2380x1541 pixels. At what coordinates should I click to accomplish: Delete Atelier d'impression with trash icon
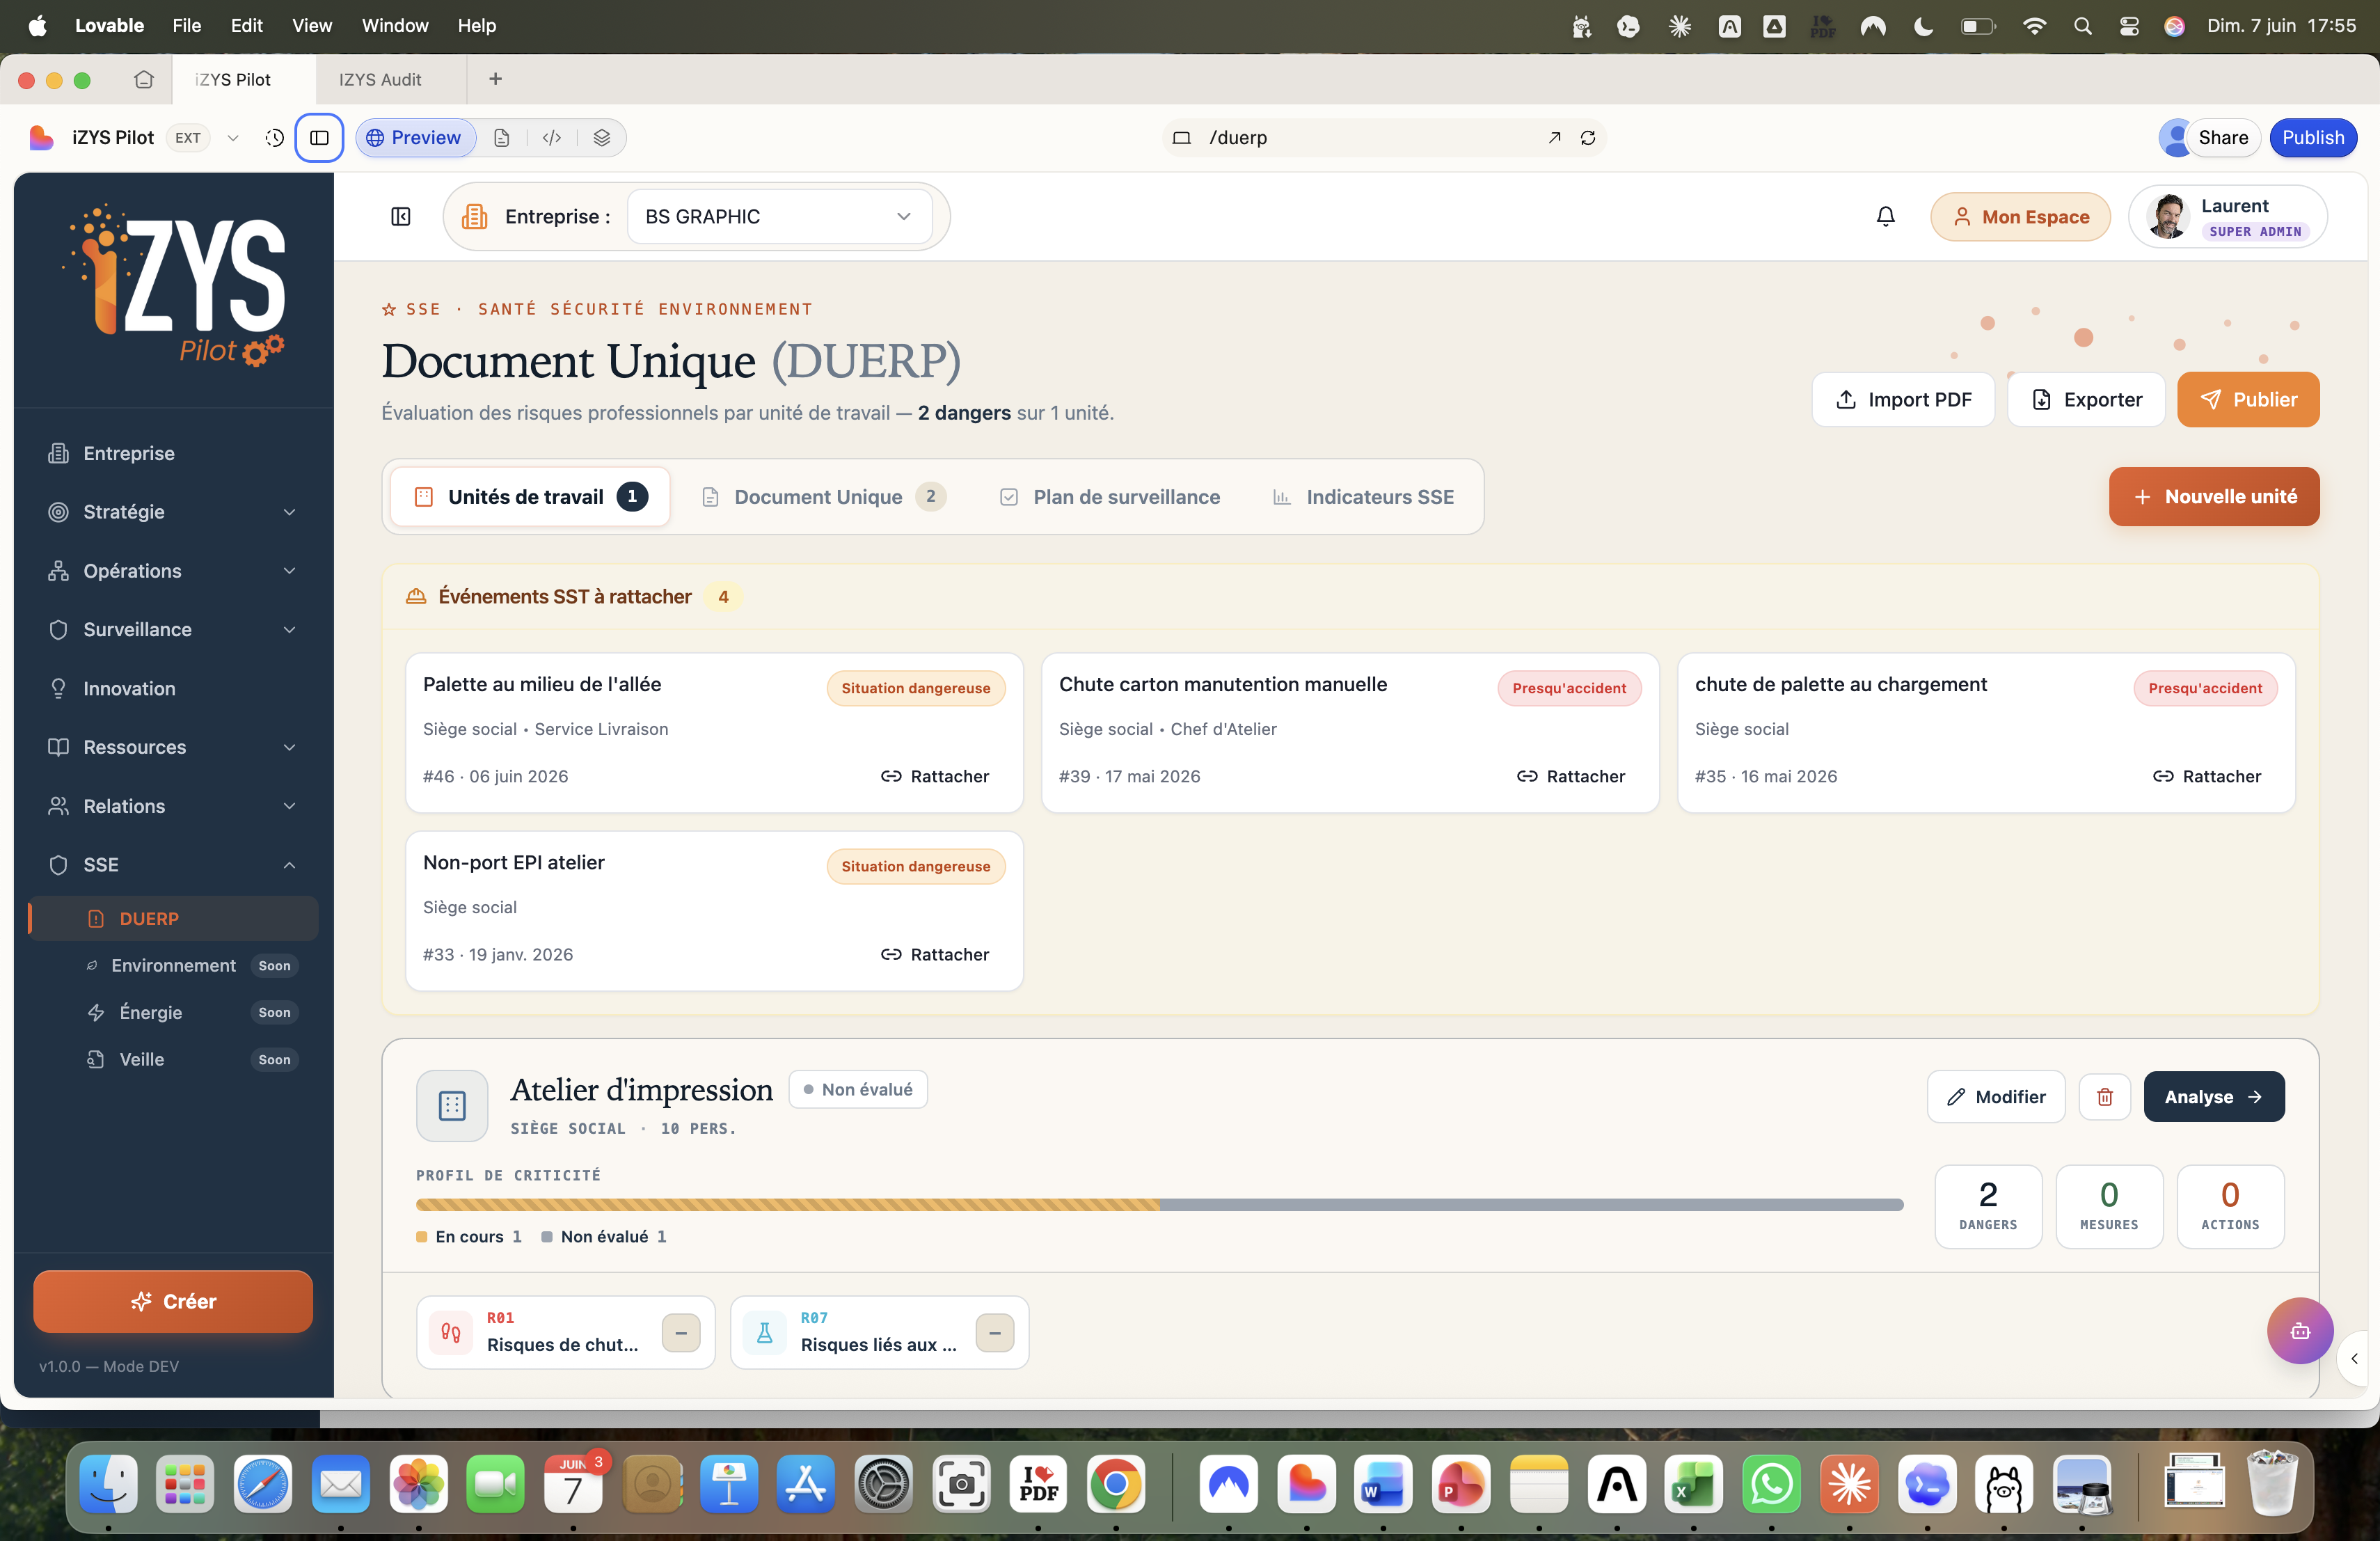point(2105,1098)
